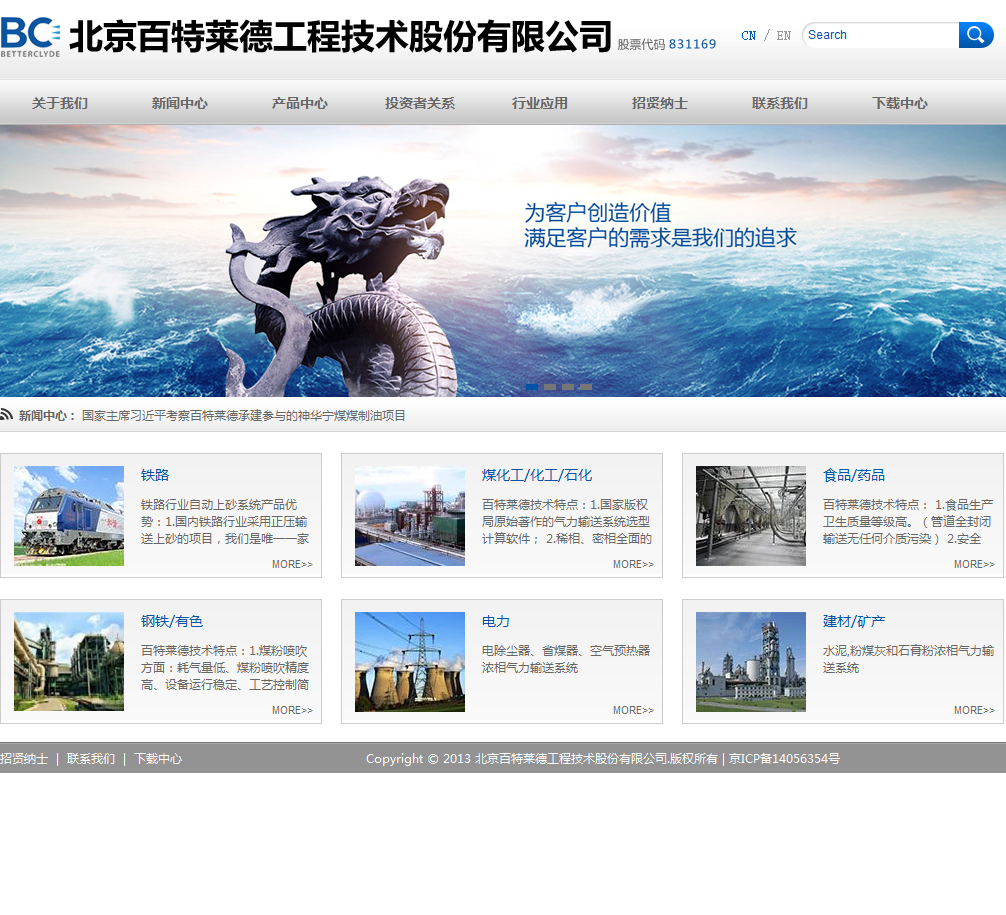Select the second banner slide indicator

point(550,387)
